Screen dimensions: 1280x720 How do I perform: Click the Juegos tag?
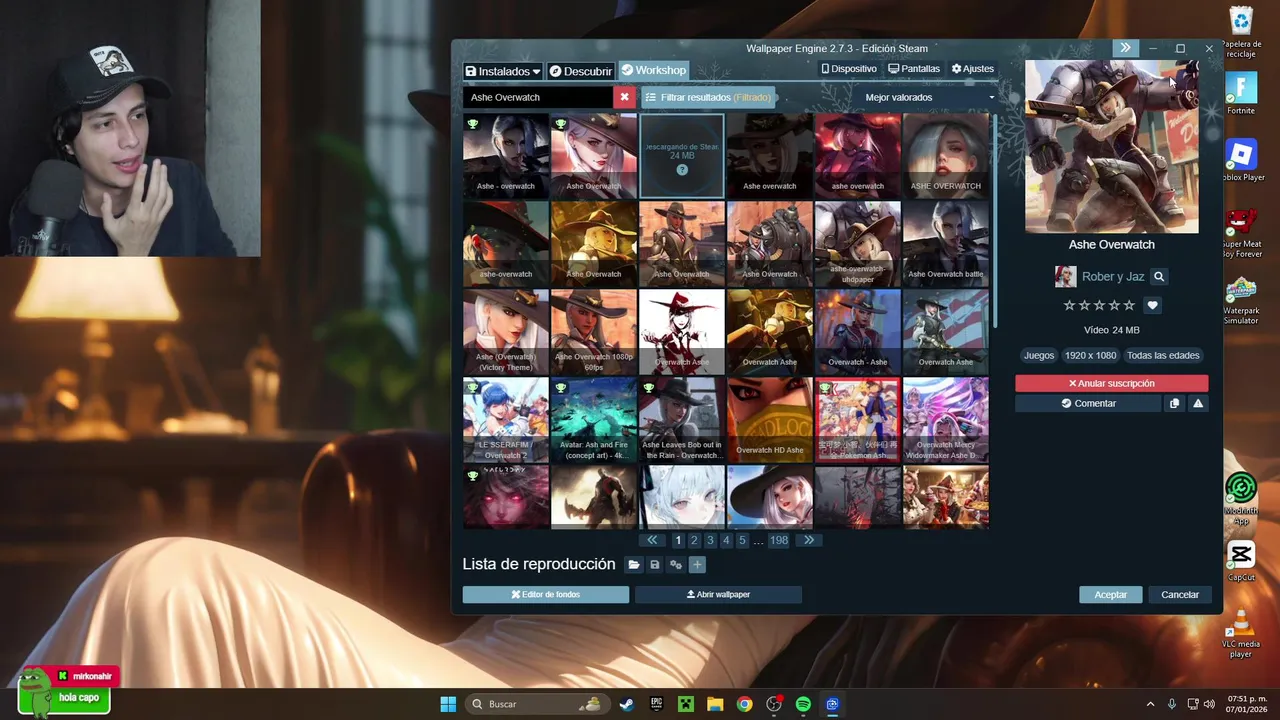[1039, 355]
